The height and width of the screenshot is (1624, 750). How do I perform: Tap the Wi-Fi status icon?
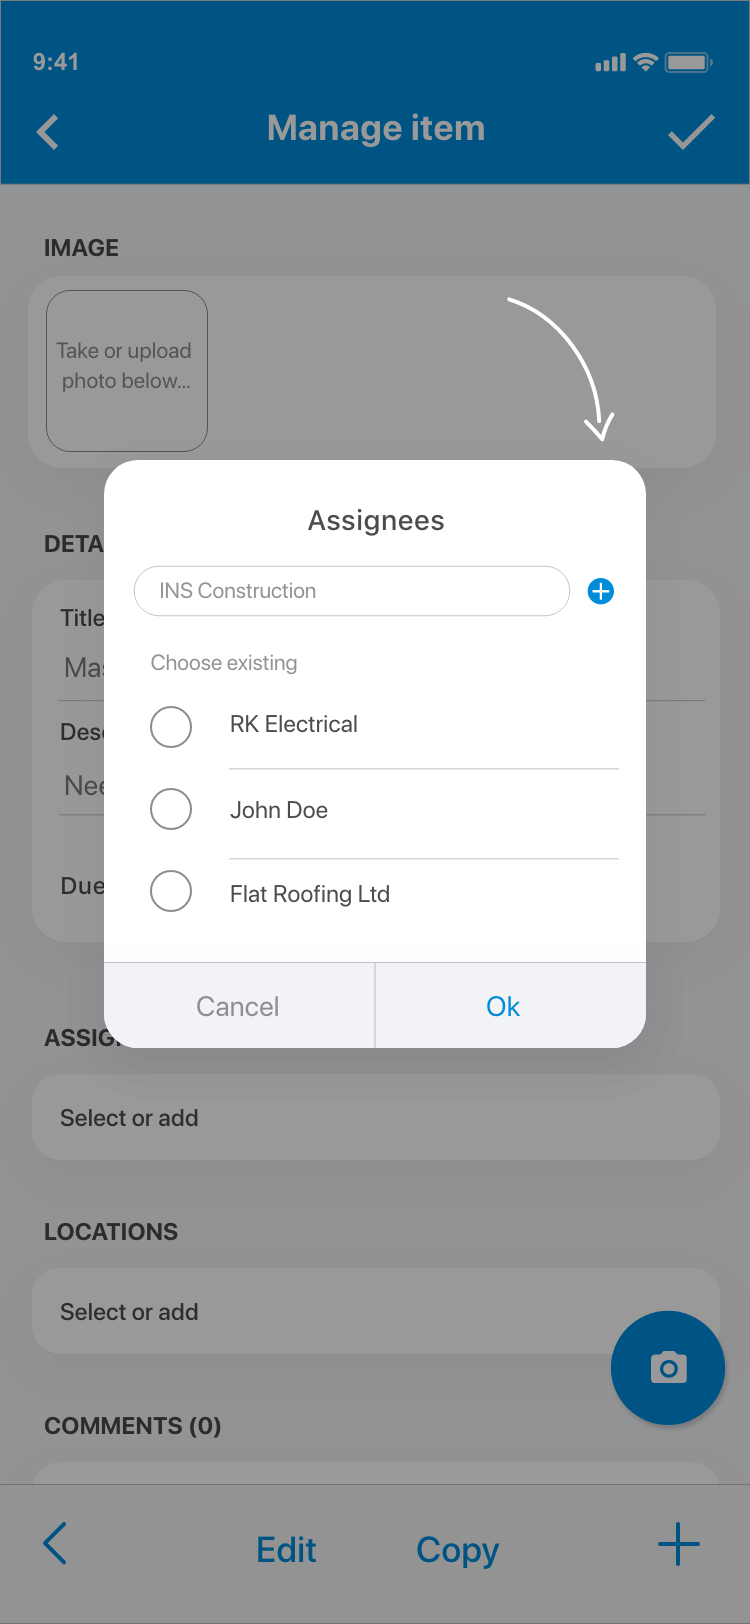(646, 62)
